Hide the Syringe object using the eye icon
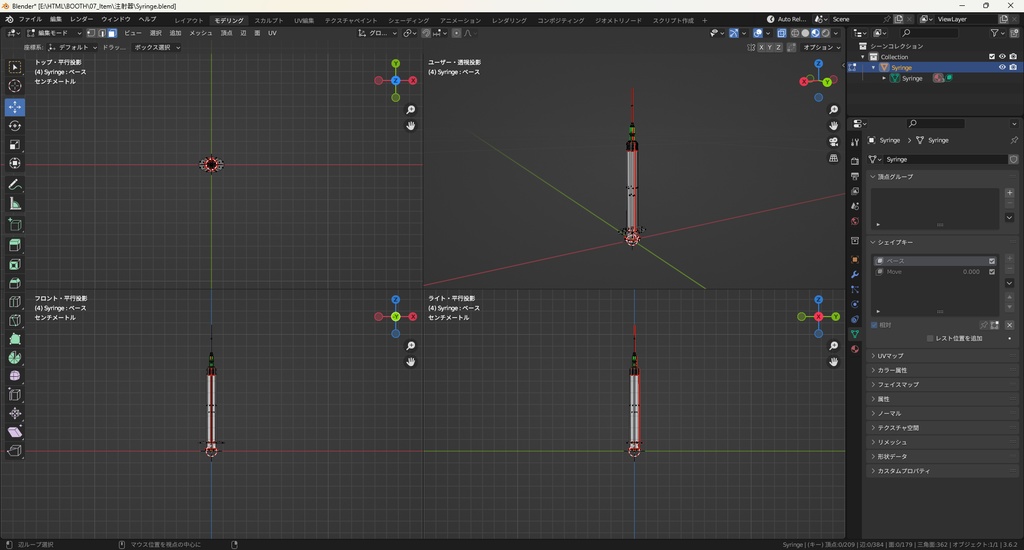Screen dimensions: 1024x550 [x=1002, y=67]
